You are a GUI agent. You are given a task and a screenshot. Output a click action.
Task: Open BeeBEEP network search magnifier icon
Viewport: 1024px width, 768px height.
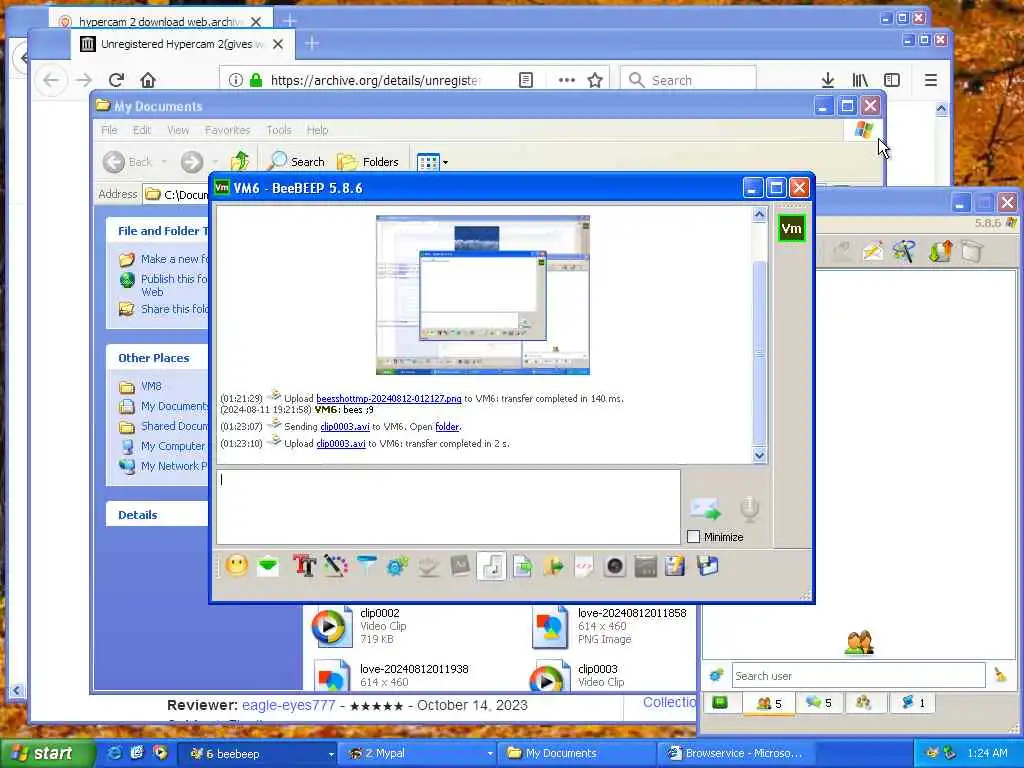[905, 251]
